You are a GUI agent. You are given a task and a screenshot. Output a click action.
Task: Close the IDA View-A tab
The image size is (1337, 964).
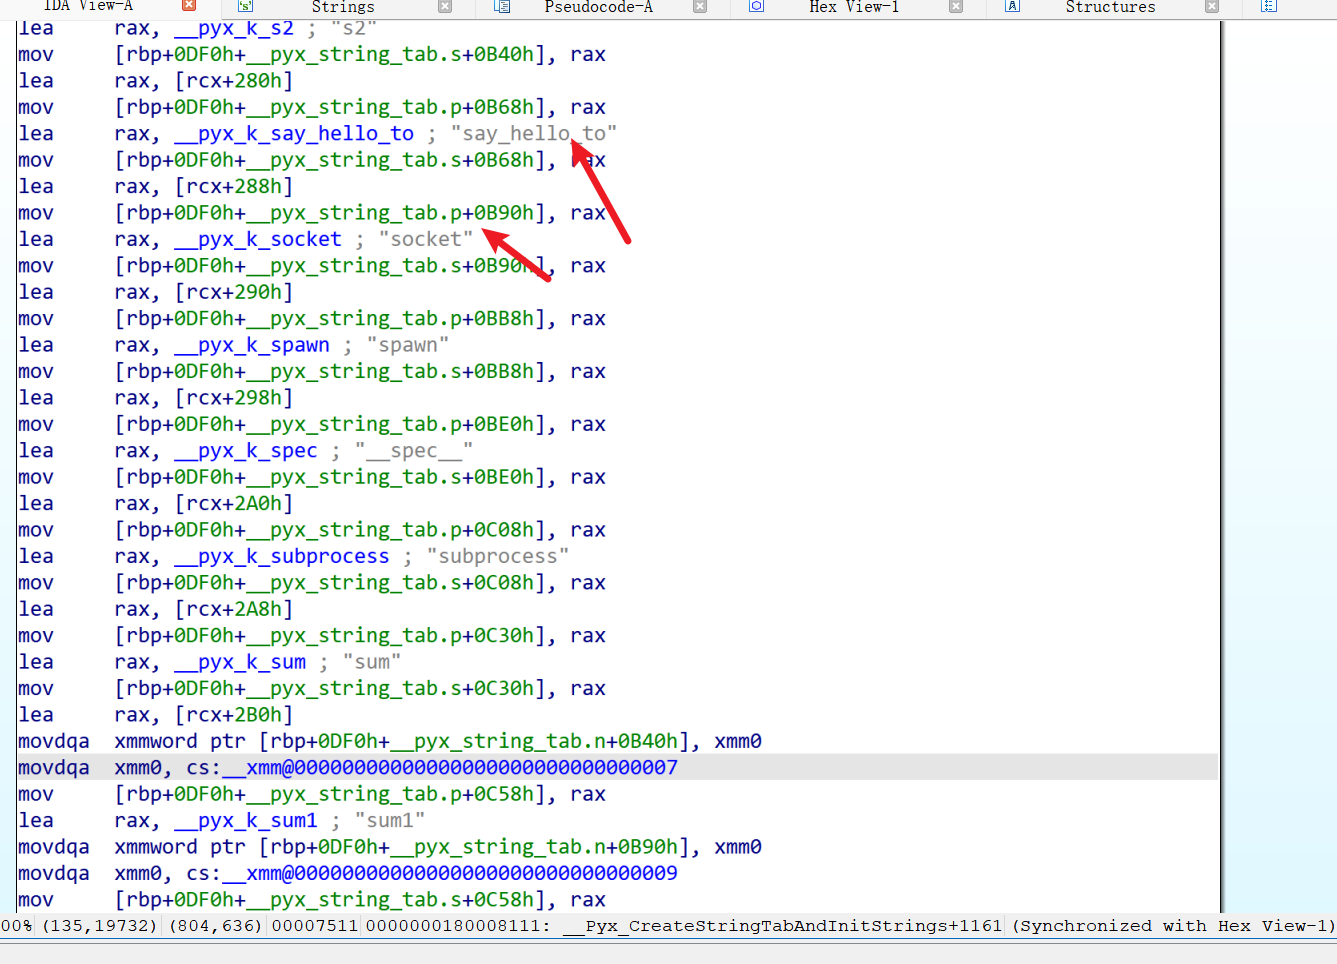click(189, 6)
